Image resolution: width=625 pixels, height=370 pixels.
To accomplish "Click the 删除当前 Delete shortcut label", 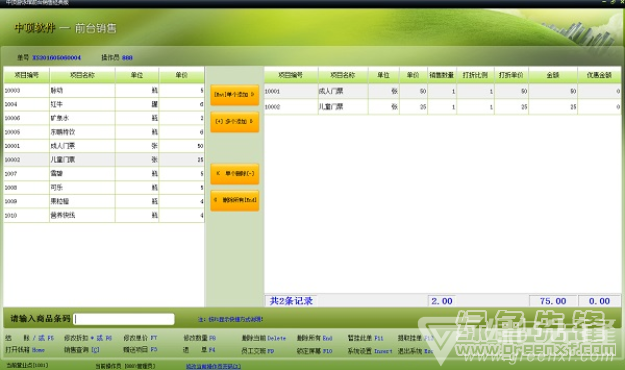I will pyautogui.click(x=264, y=338).
